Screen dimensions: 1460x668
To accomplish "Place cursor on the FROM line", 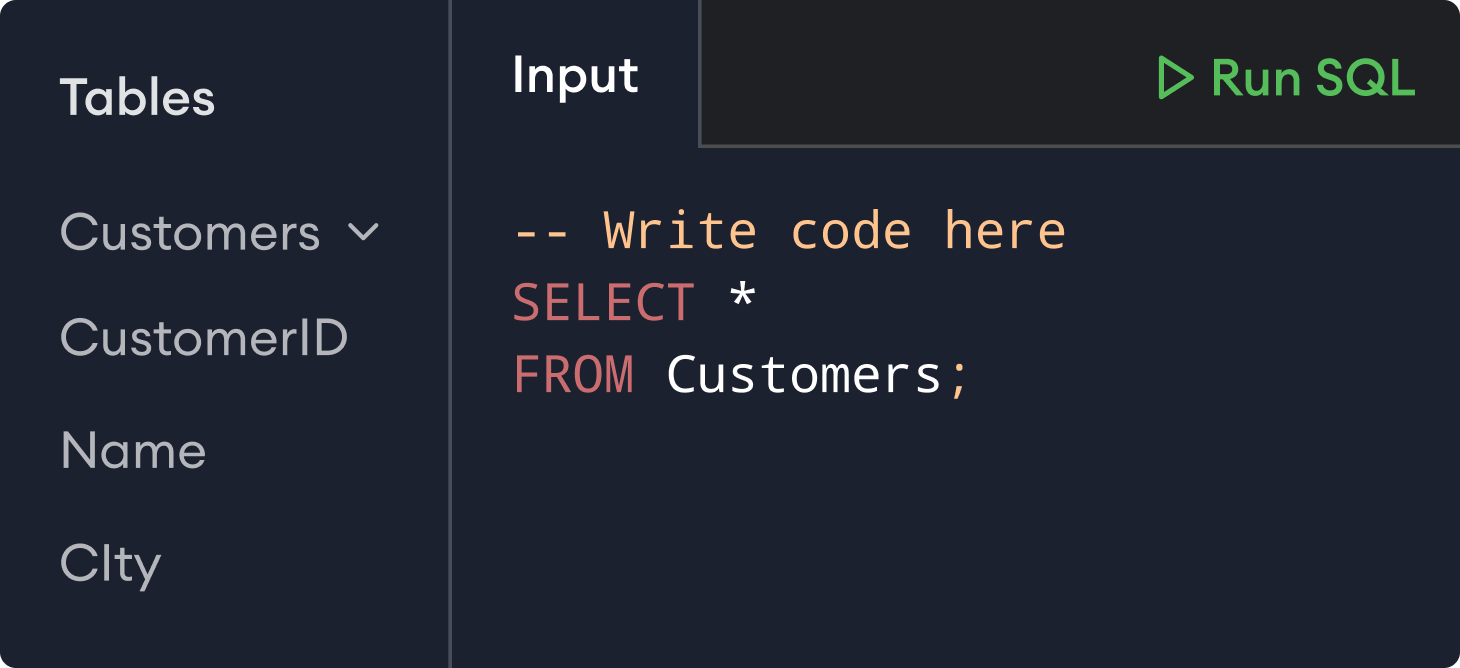I will [574, 374].
